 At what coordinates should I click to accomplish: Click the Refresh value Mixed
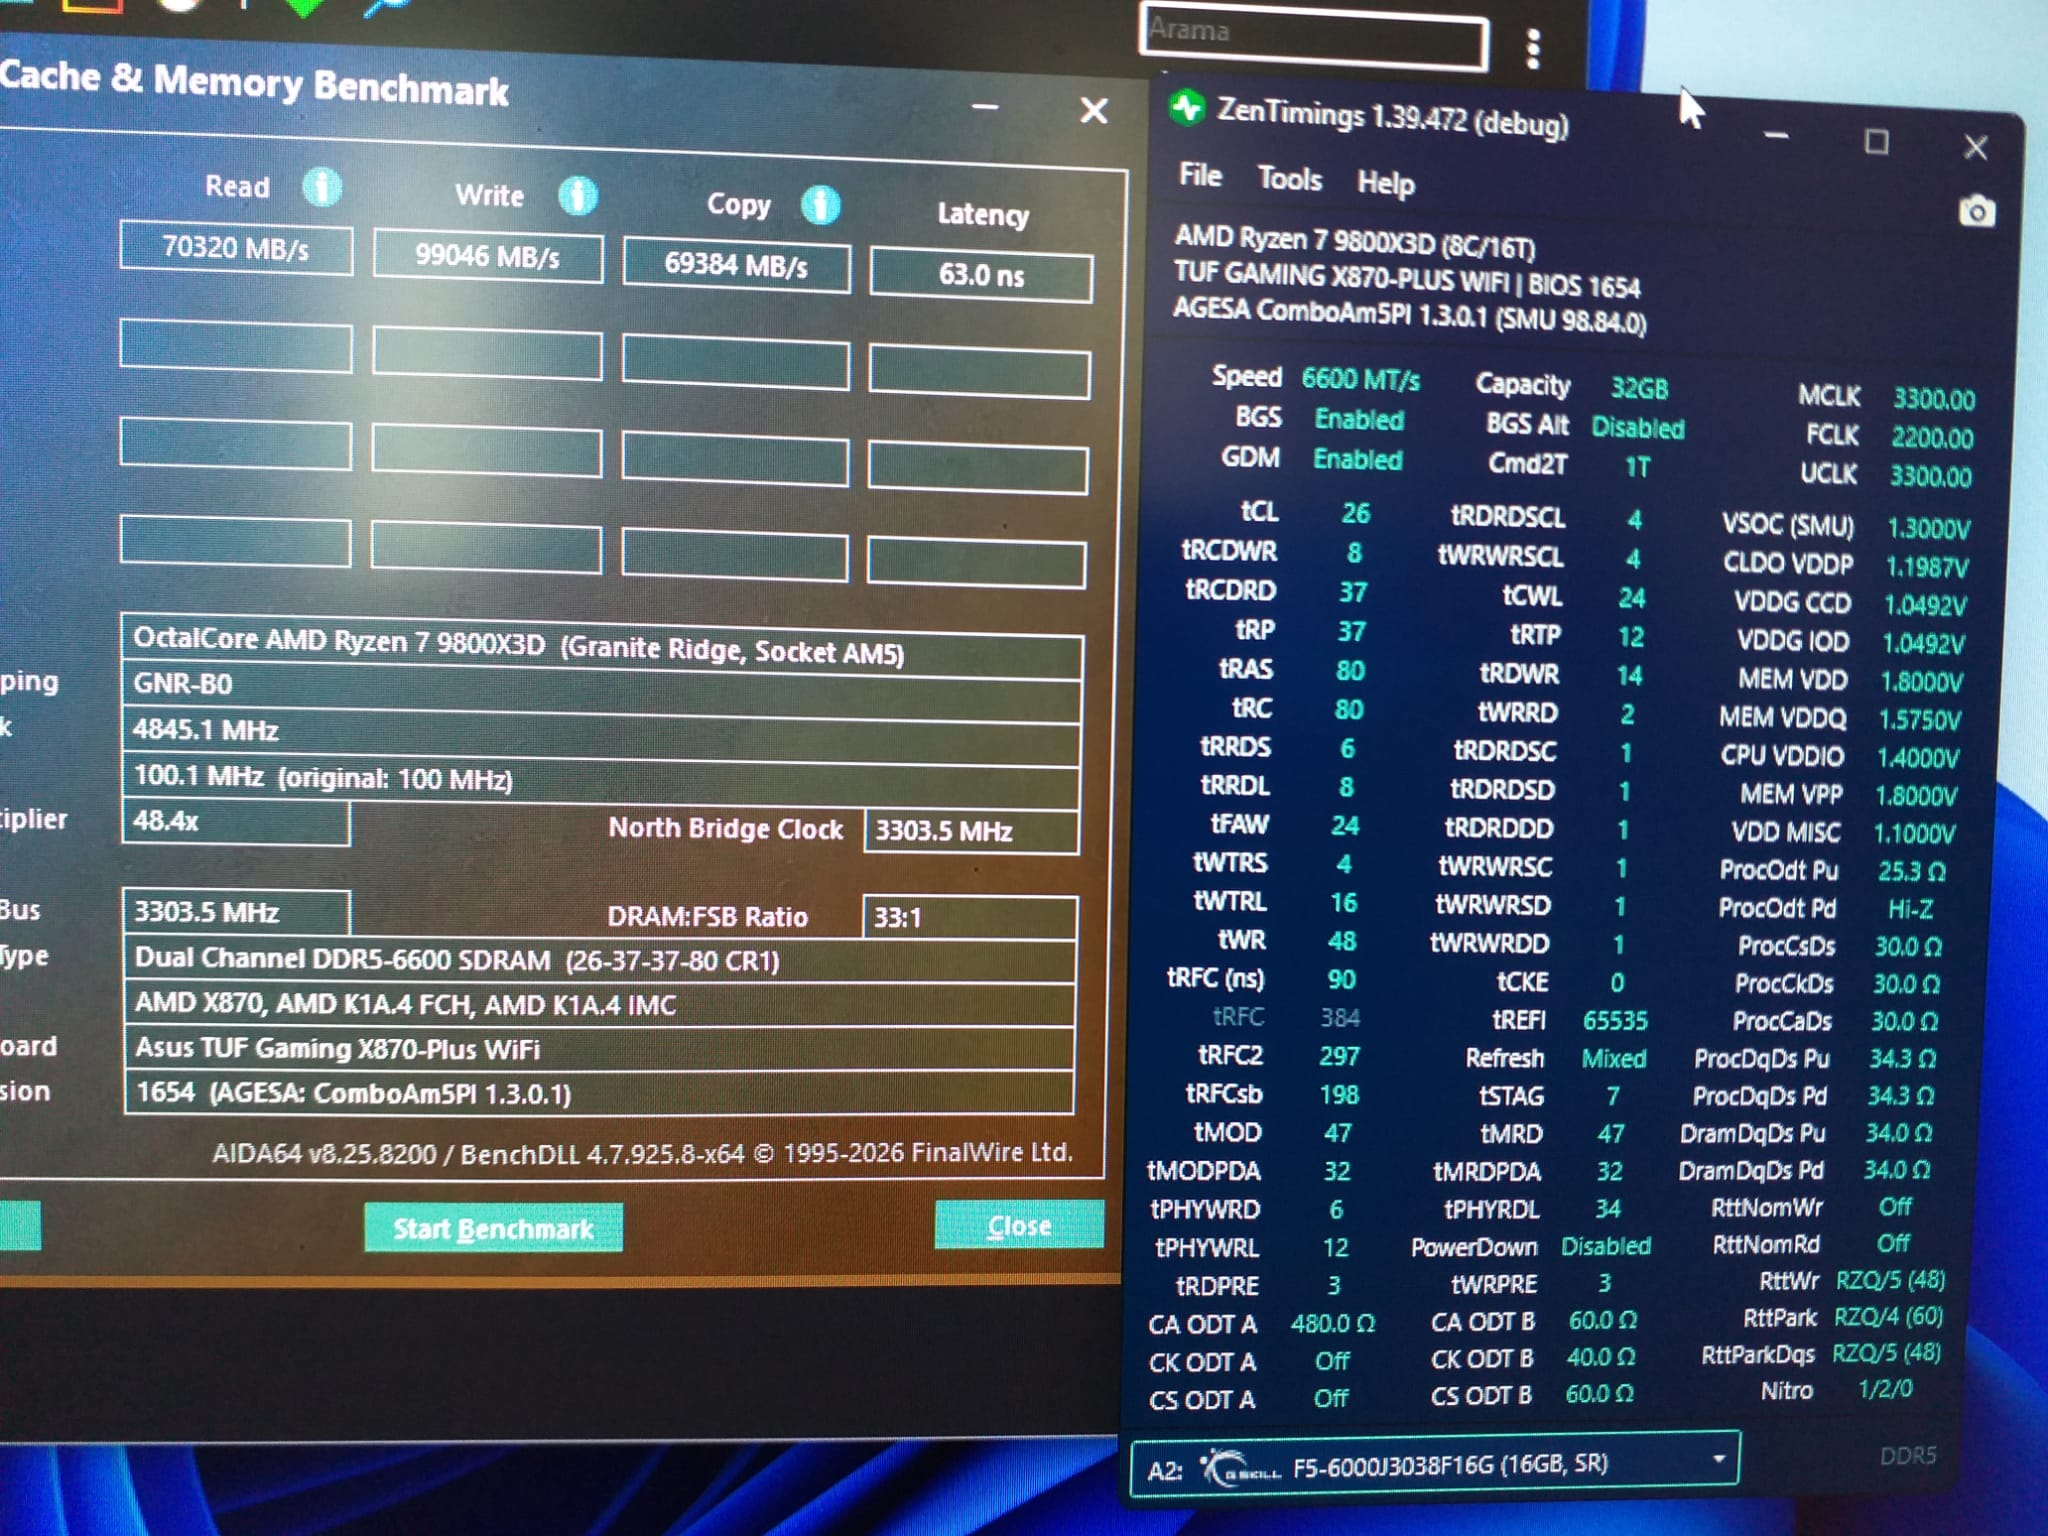click(1614, 1059)
